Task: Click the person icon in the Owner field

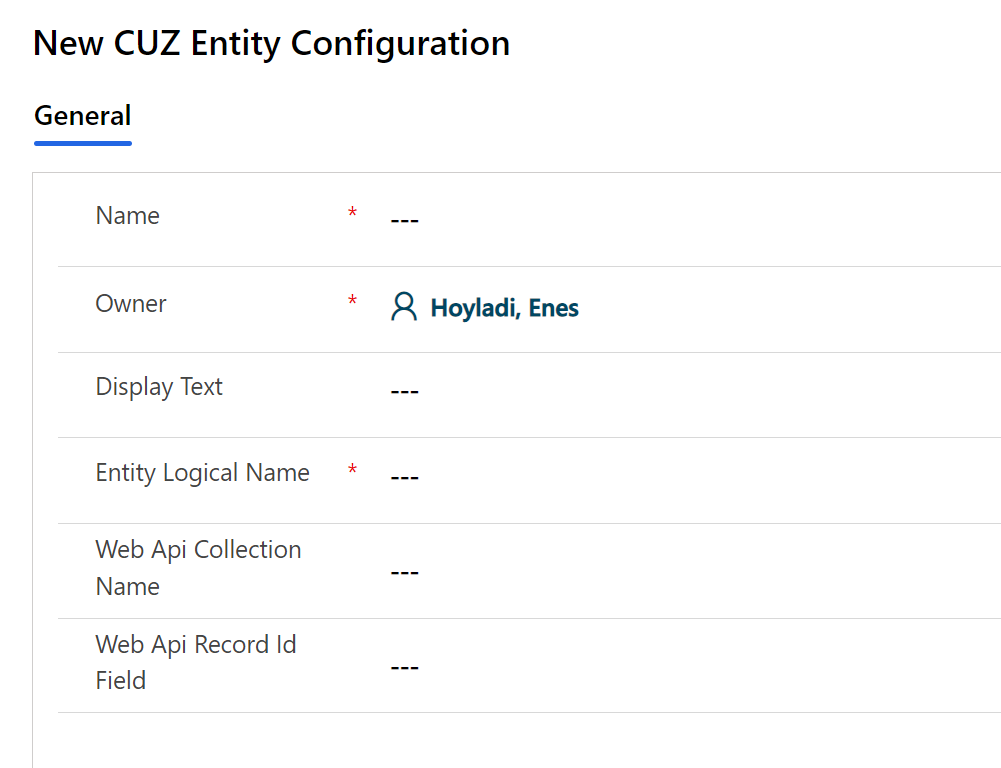Action: click(x=404, y=307)
